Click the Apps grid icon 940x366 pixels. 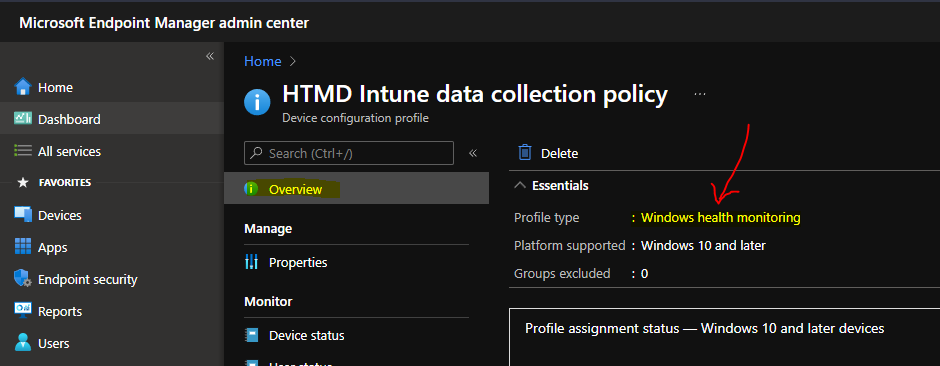tap(23, 247)
